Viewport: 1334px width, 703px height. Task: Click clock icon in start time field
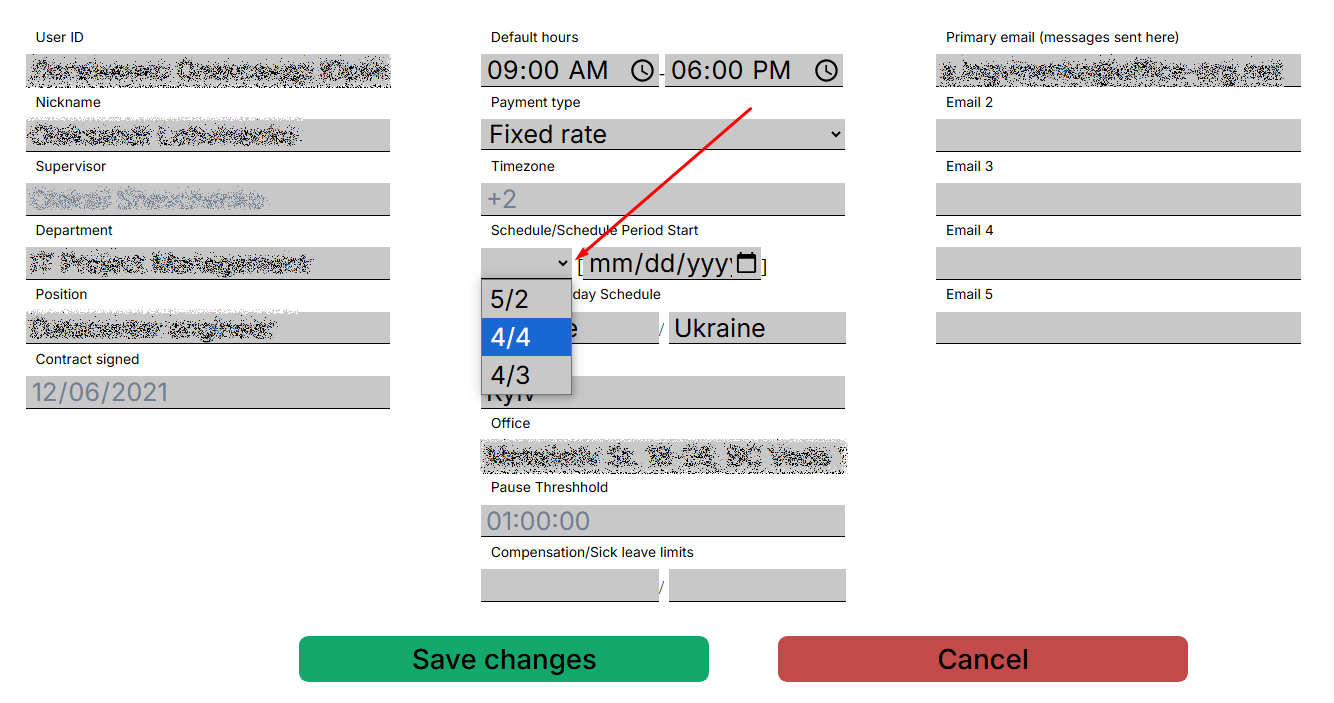point(642,71)
